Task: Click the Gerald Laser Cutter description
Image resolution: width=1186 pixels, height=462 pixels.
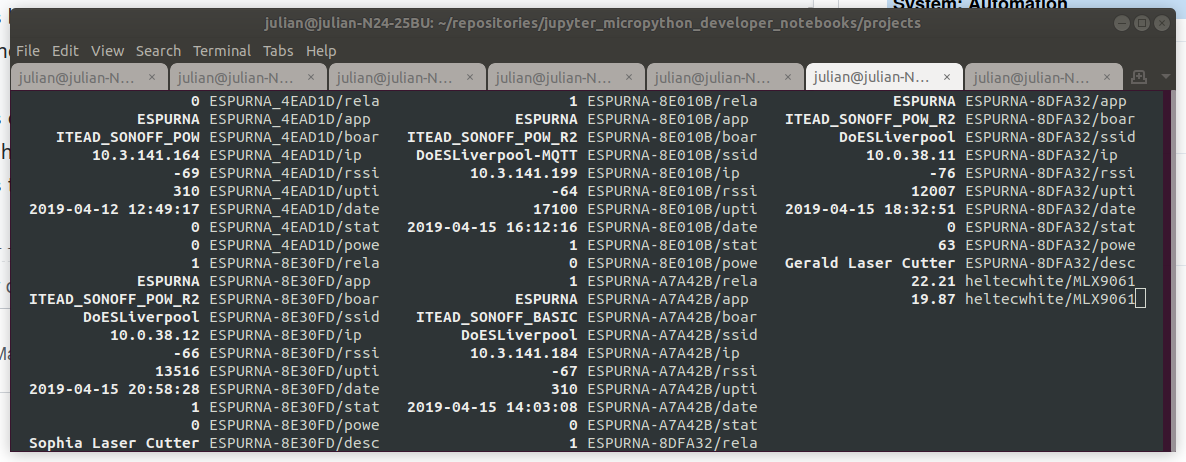Action: [871, 263]
